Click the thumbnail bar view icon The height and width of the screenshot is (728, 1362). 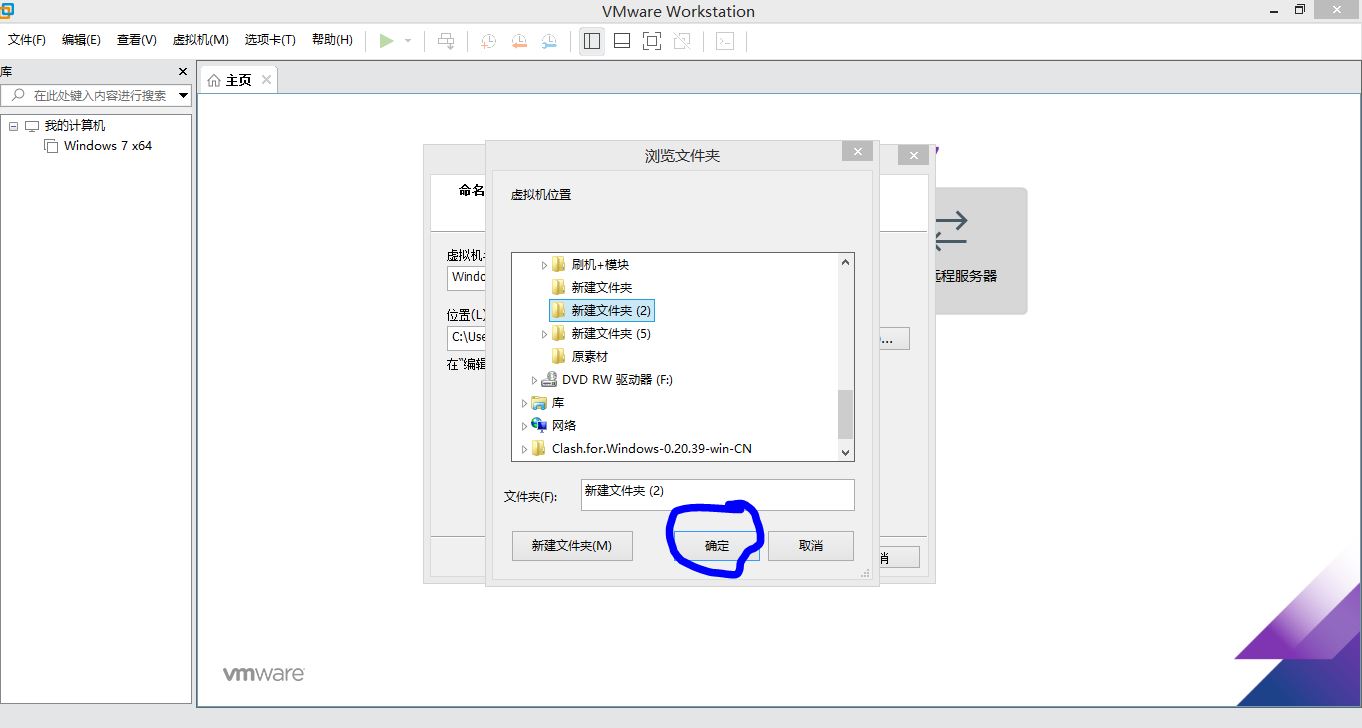622,41
